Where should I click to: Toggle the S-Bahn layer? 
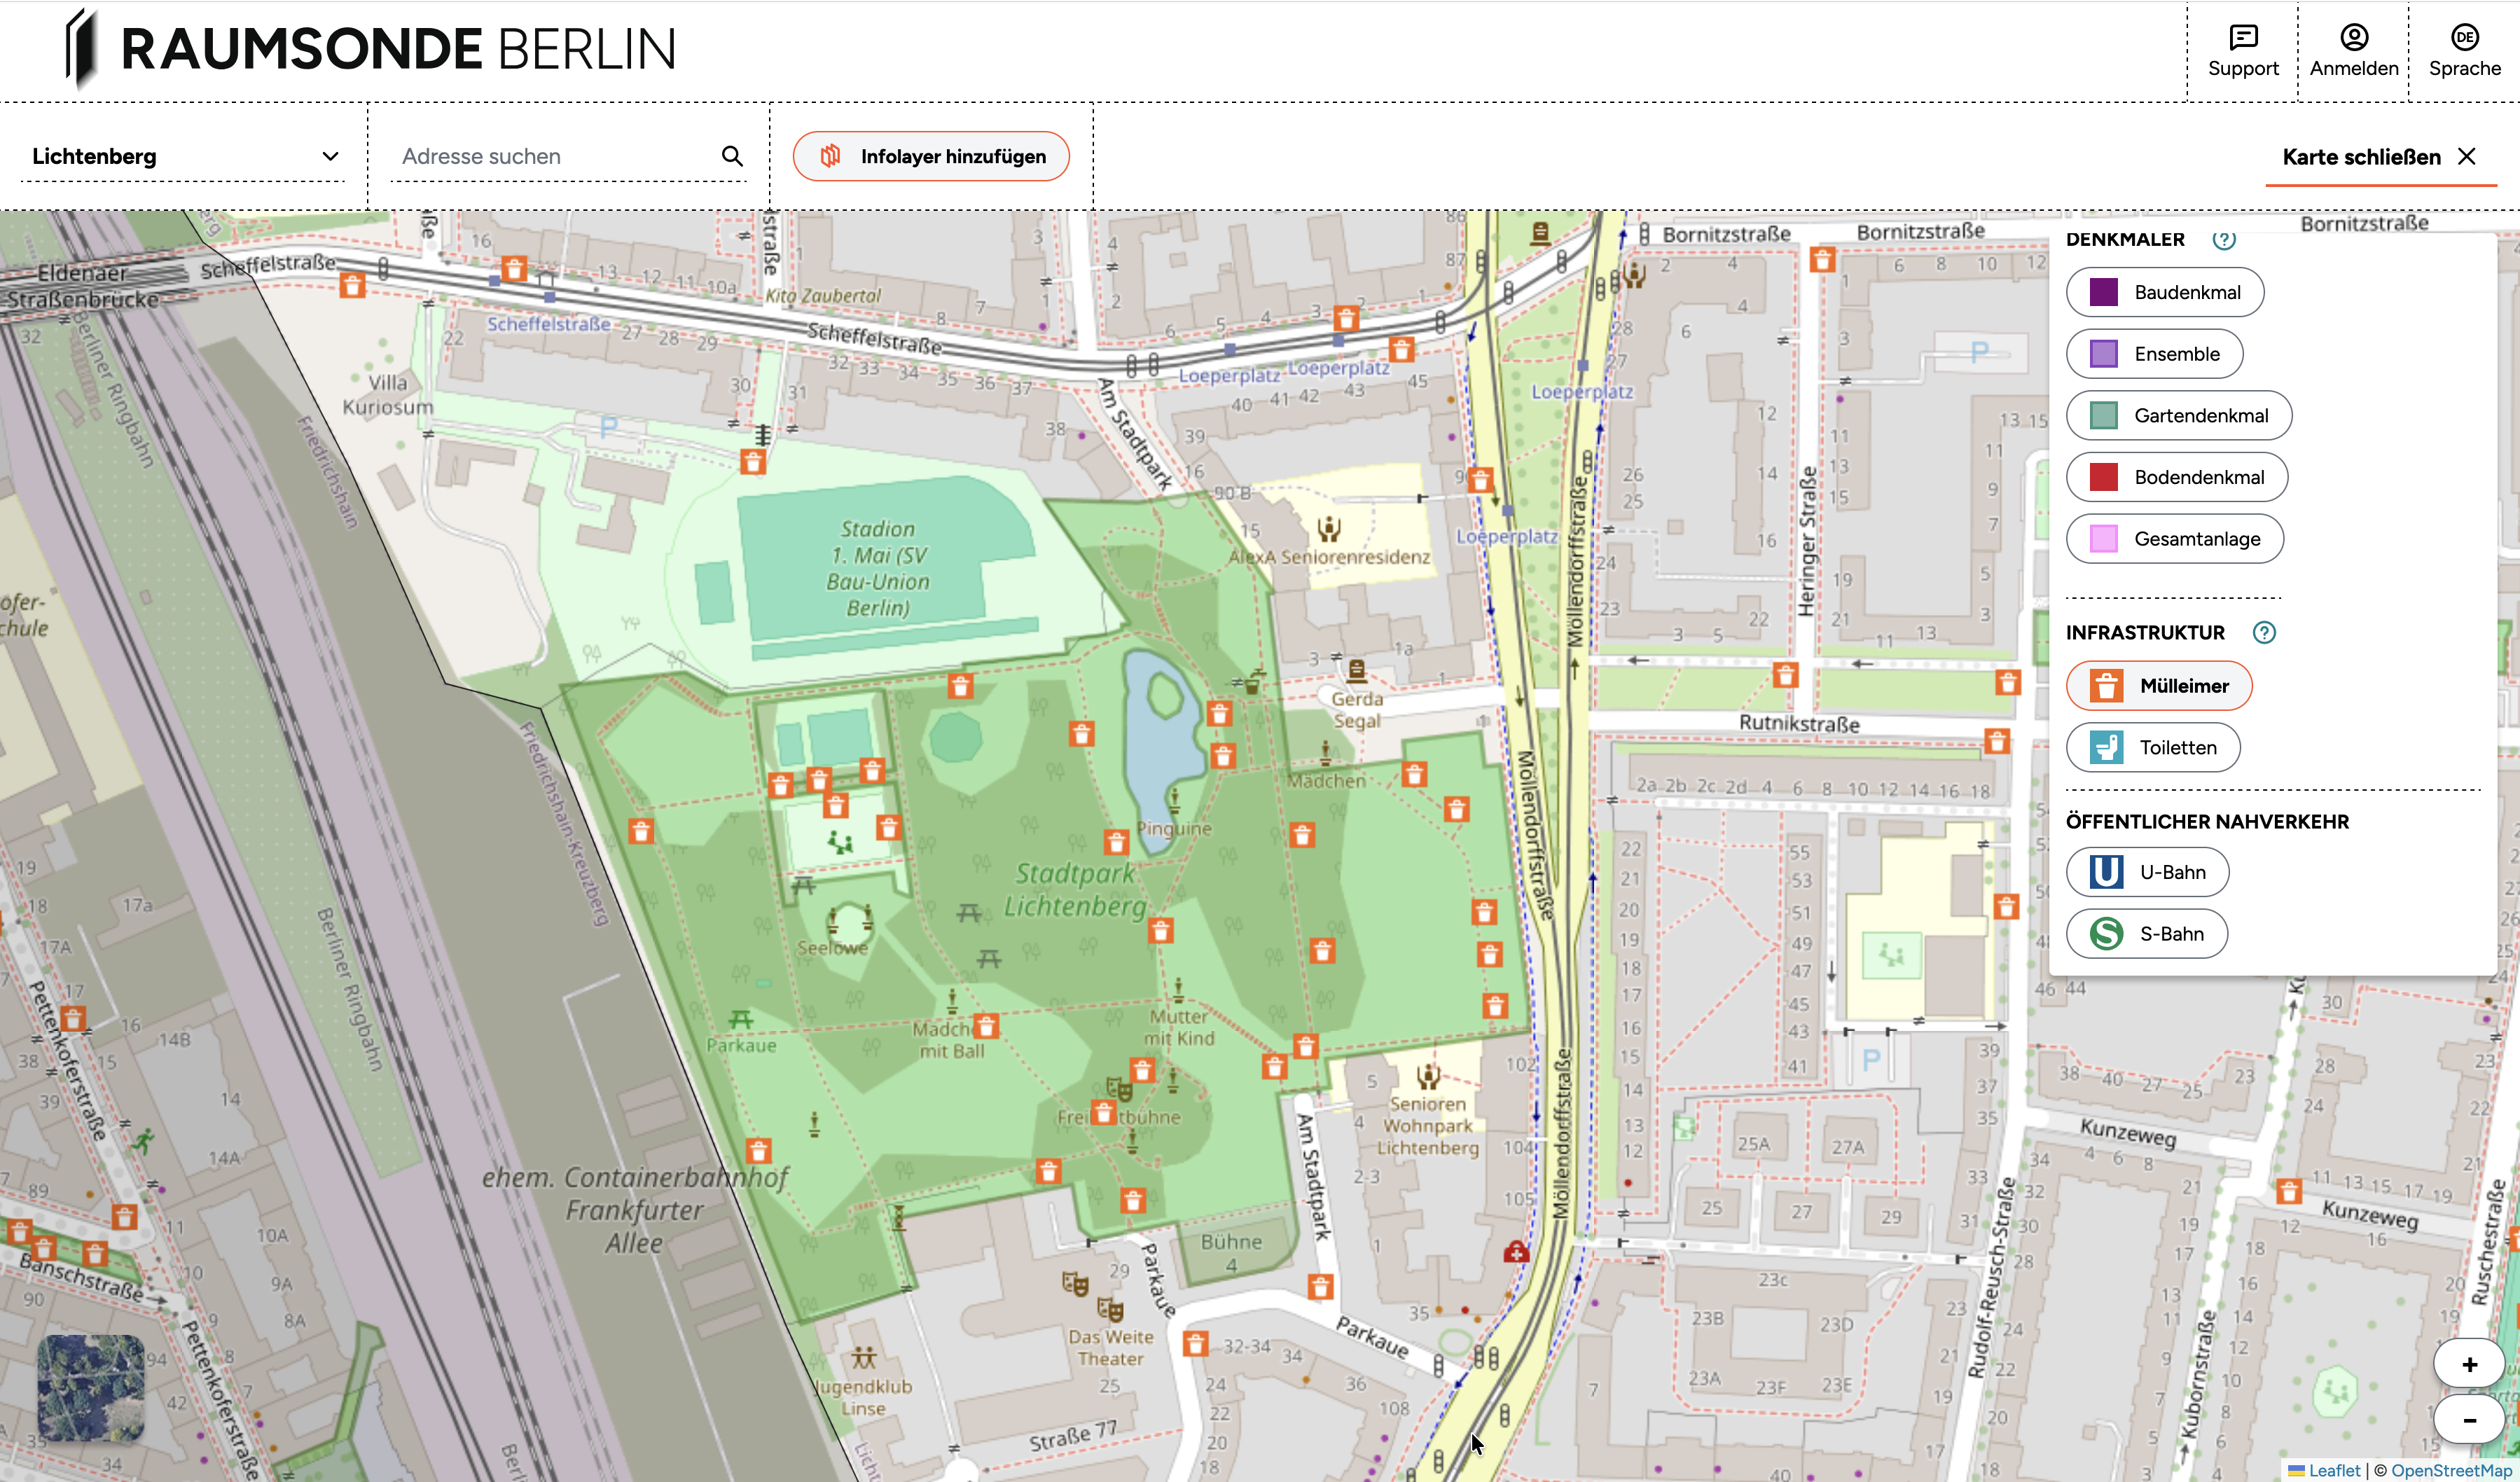tap(2146, 933)
